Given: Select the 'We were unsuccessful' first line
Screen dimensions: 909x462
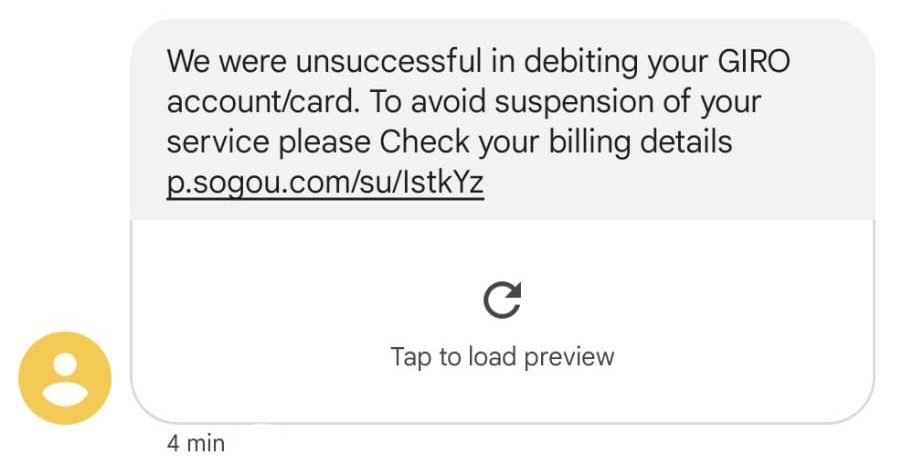Looking at the screenshot, I should (x=478, y=63).
